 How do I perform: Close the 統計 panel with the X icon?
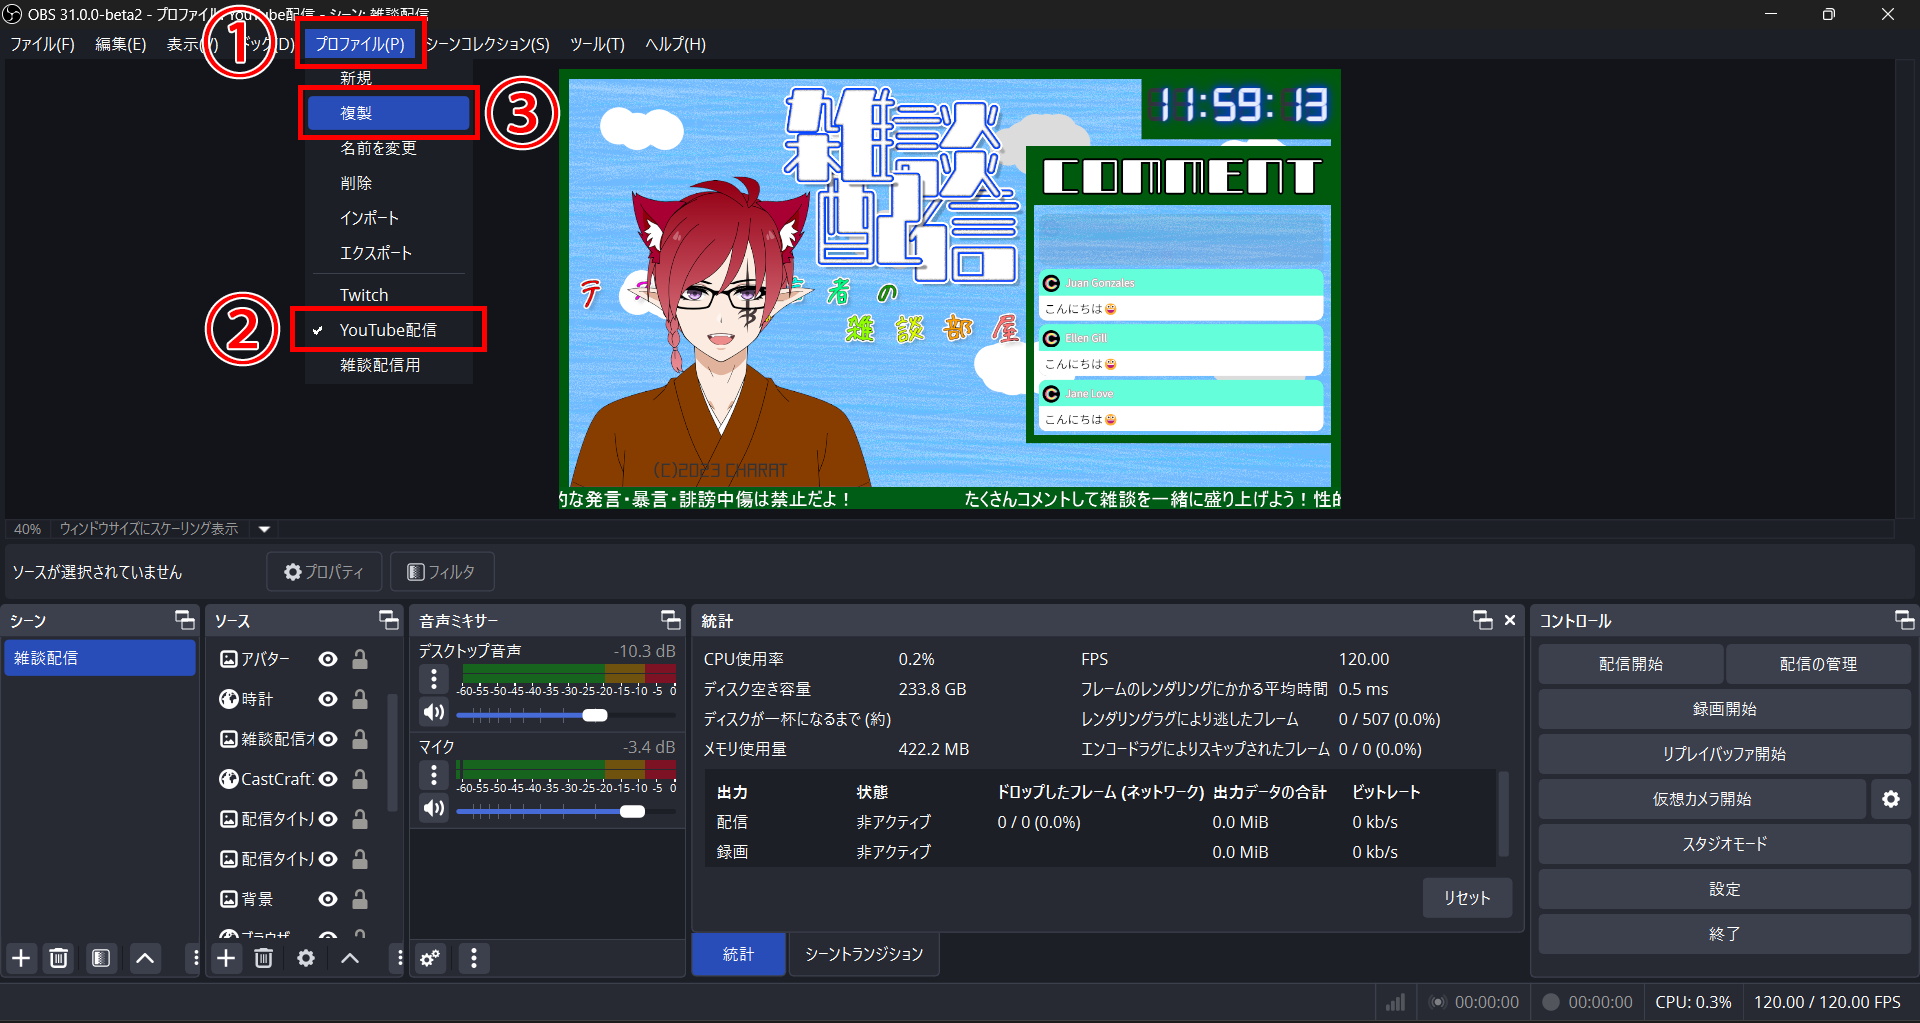(x=1510, y=620)
